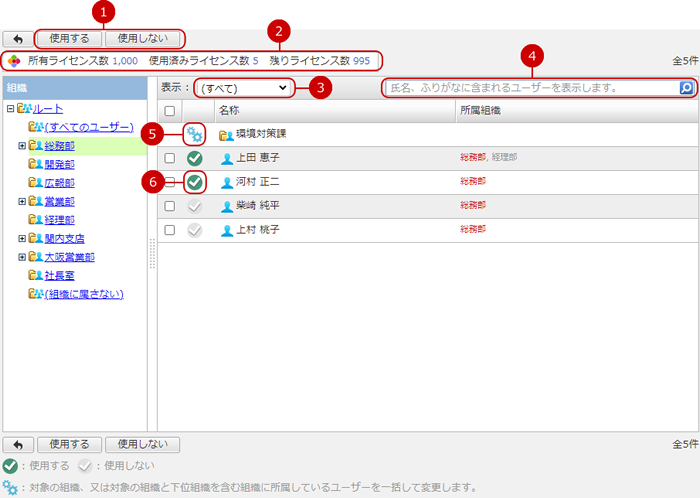Click the bulk-change gear icon for 環境対策課
700x498 pixels.
[x=195, y=134]
